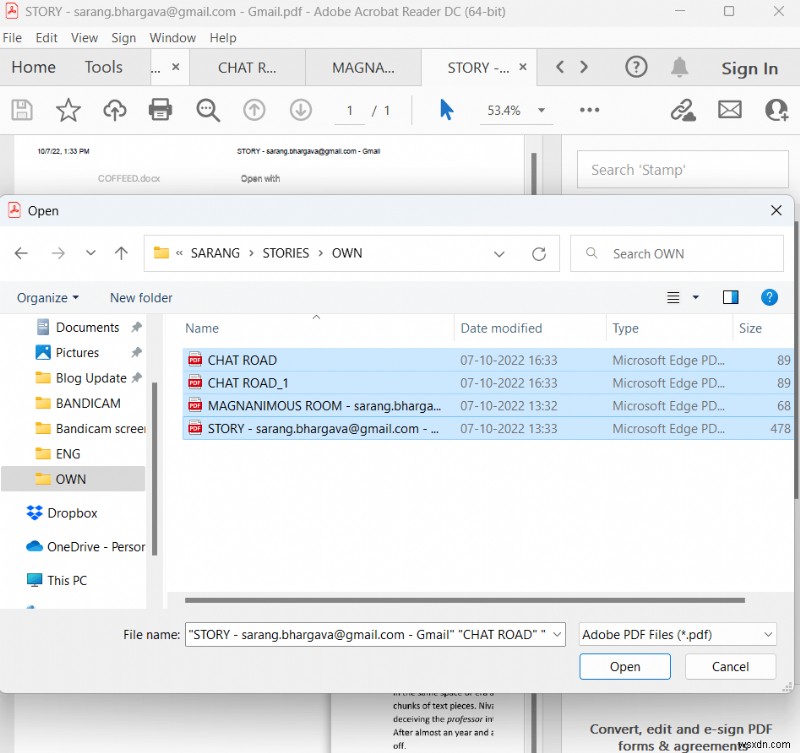This screenshot has height=753, width=800.
Task: Open the Send by email icon
Action: click(730, 110)
